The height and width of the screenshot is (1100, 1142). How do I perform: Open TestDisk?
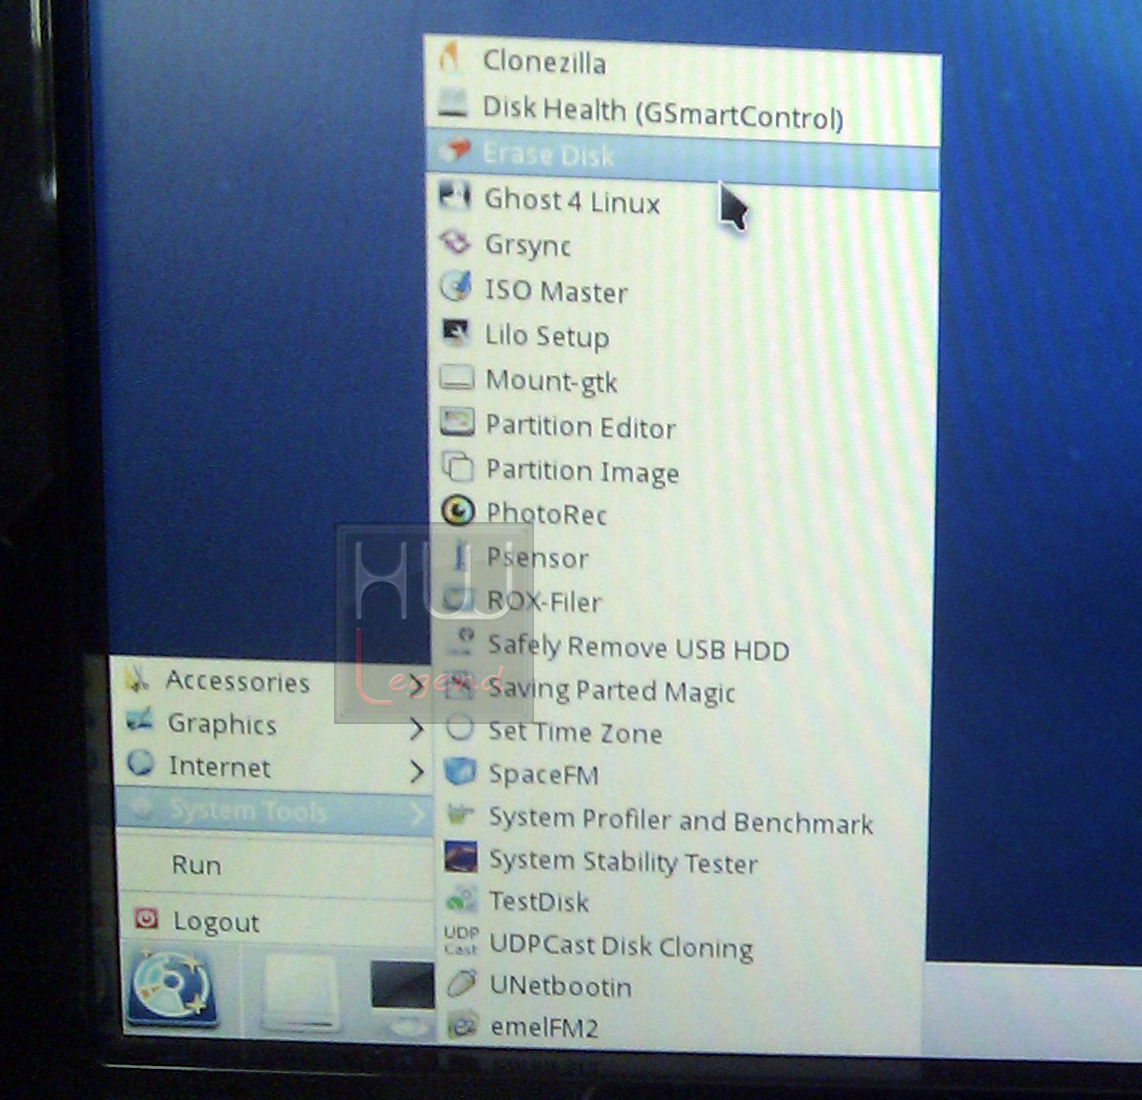pos(682,903)
